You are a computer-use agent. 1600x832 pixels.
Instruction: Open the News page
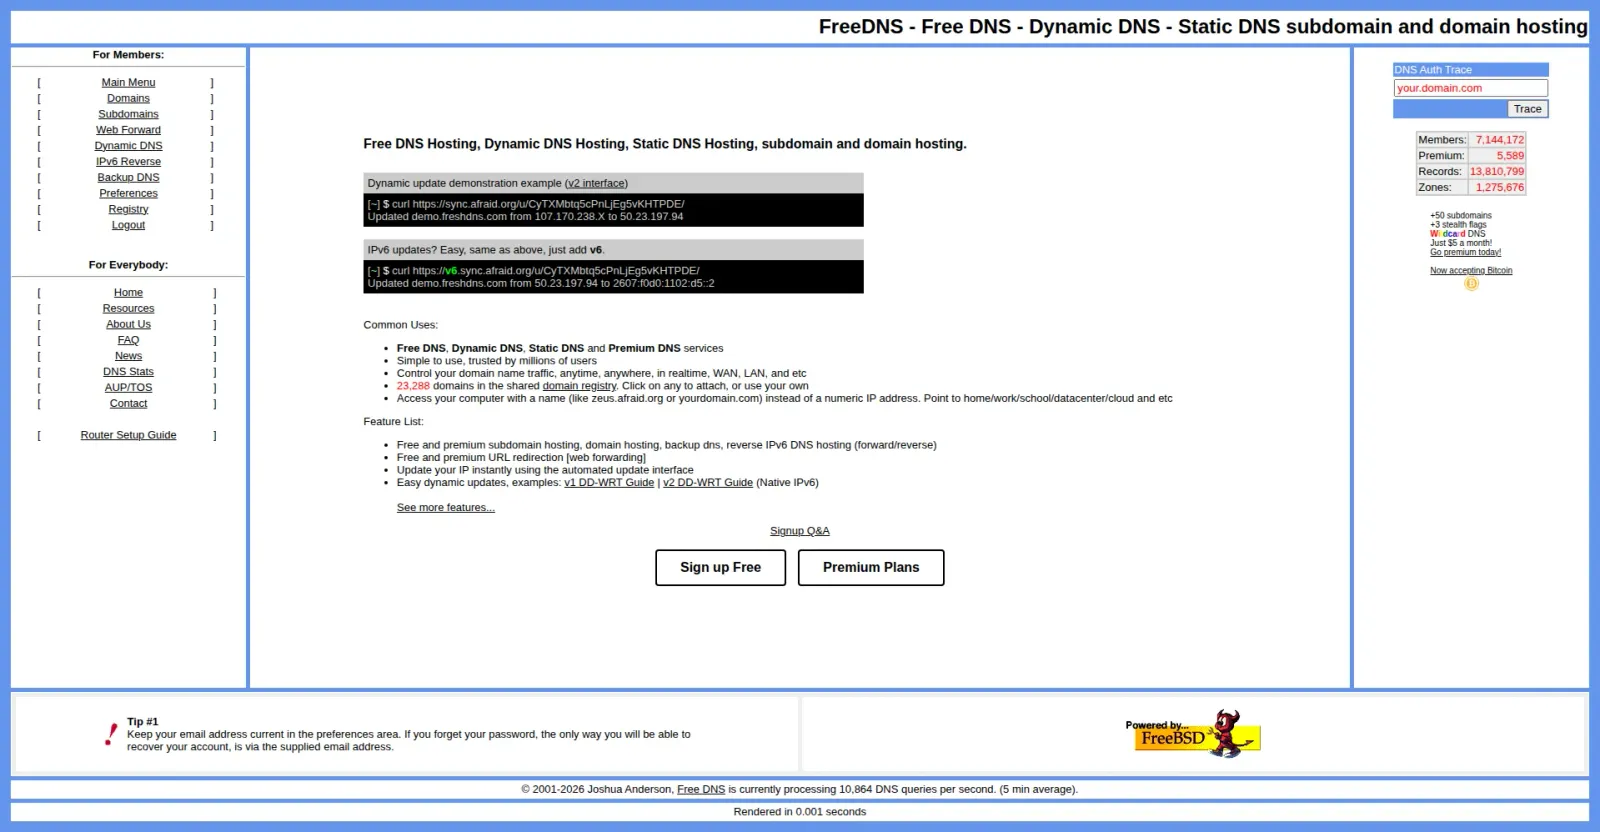click(128, 357)
